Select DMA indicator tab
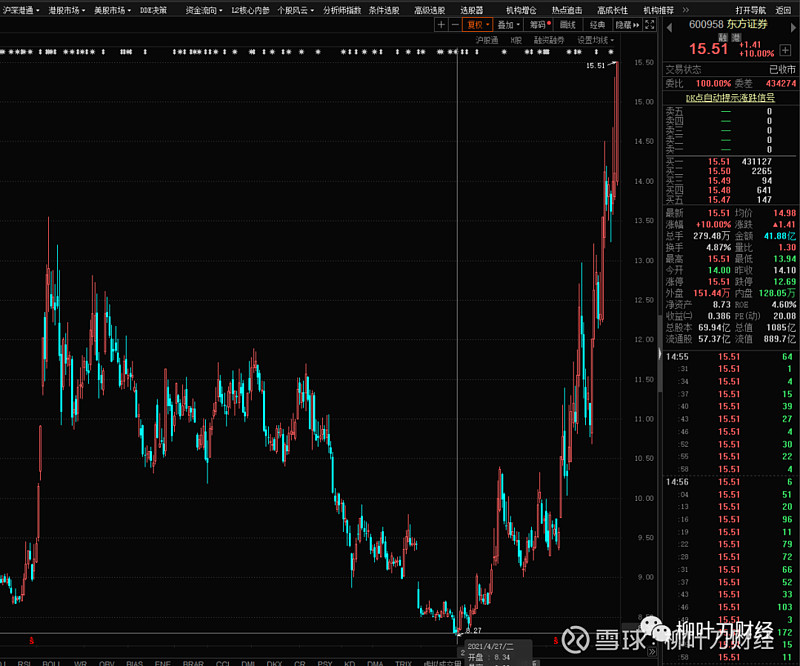 (x=375, y=663)
